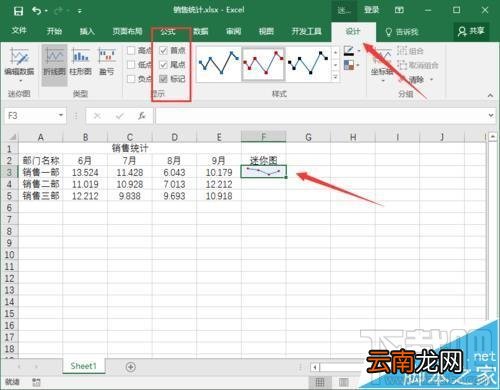Image resolution: width=500 pixels, height=390 pixels.
Task: Open the 坐标轴 axis options
Action: pos(382,64)
